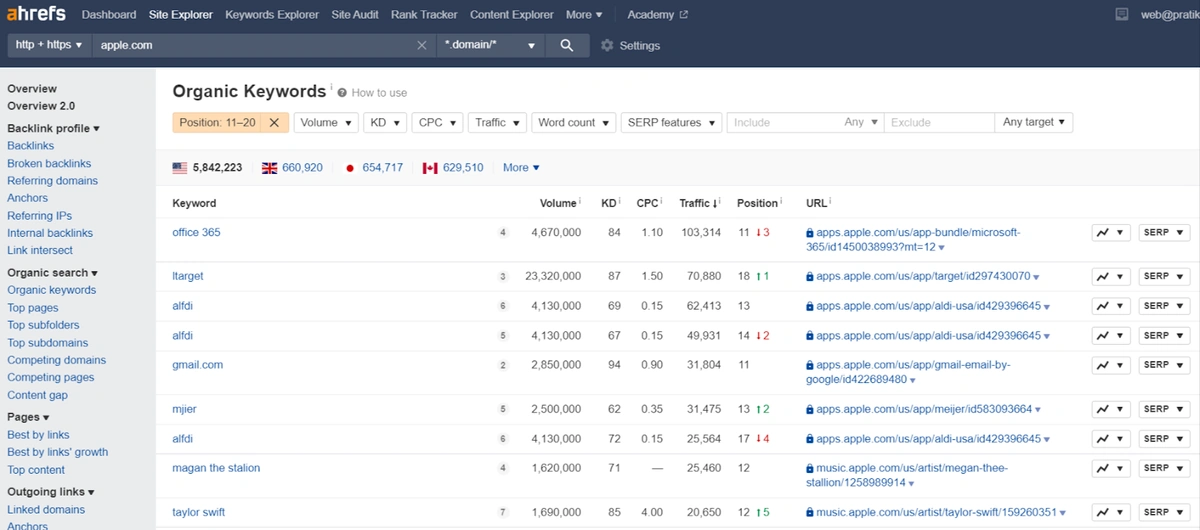1200x530 pixels.
Task: Expand the Volume filter dropdown
Action: (325, 122)
